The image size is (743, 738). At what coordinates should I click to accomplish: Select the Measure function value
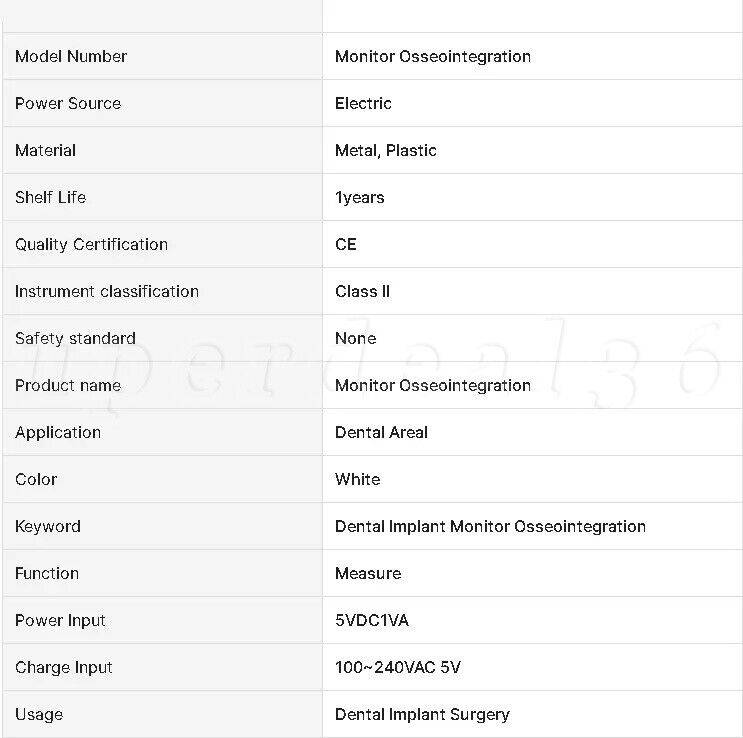point(368,573)
